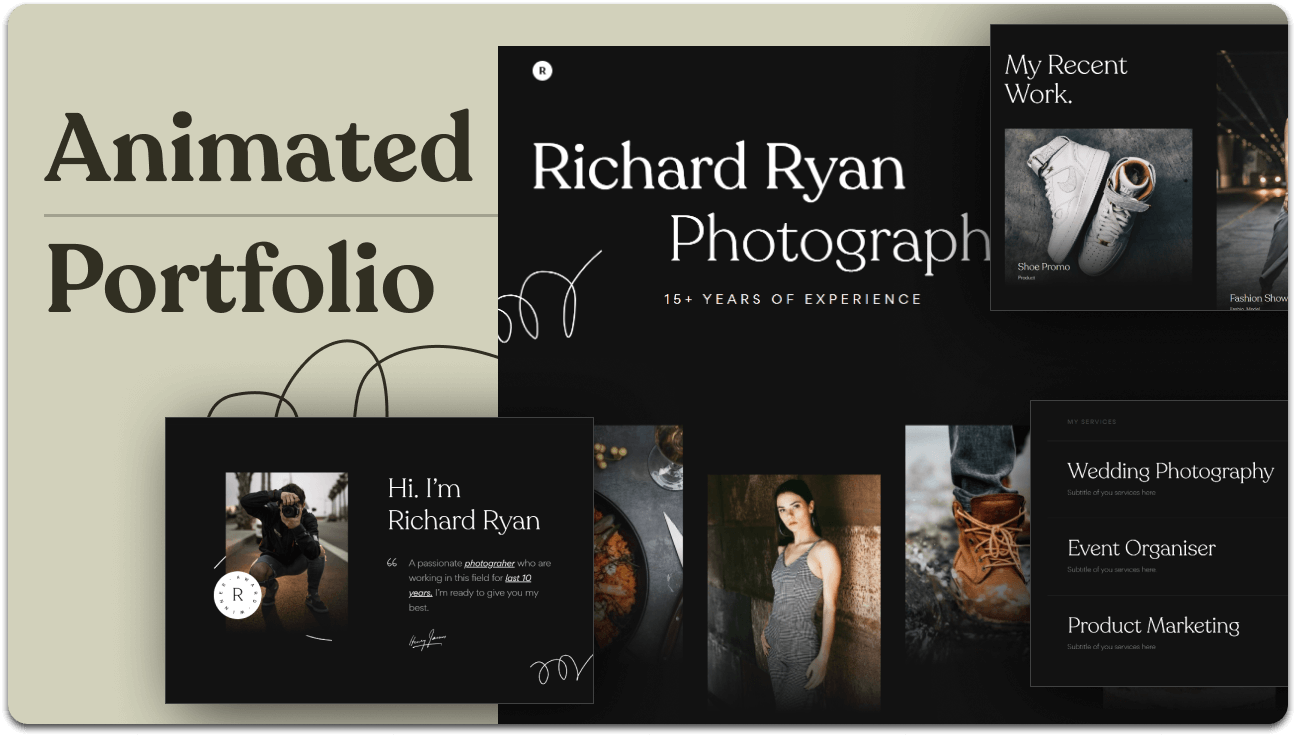
Task: Click the 'My Recent Work.' heading
Action: 1065,79
